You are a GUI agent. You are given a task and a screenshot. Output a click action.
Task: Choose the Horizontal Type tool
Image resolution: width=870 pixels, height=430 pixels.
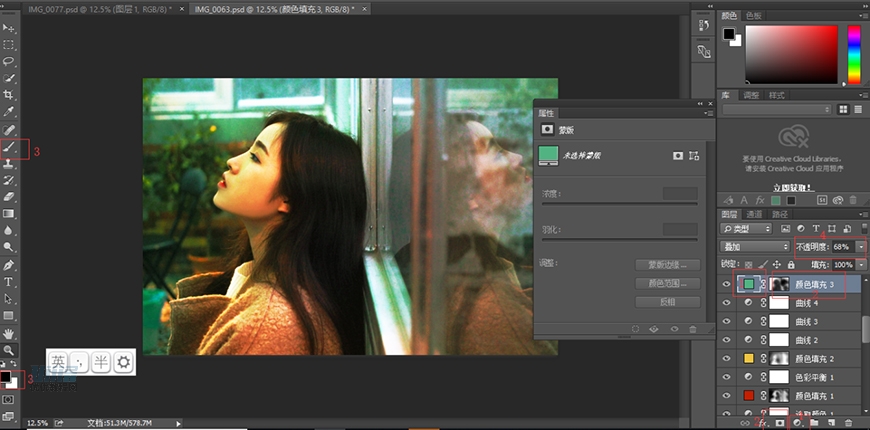click(9, 282)
